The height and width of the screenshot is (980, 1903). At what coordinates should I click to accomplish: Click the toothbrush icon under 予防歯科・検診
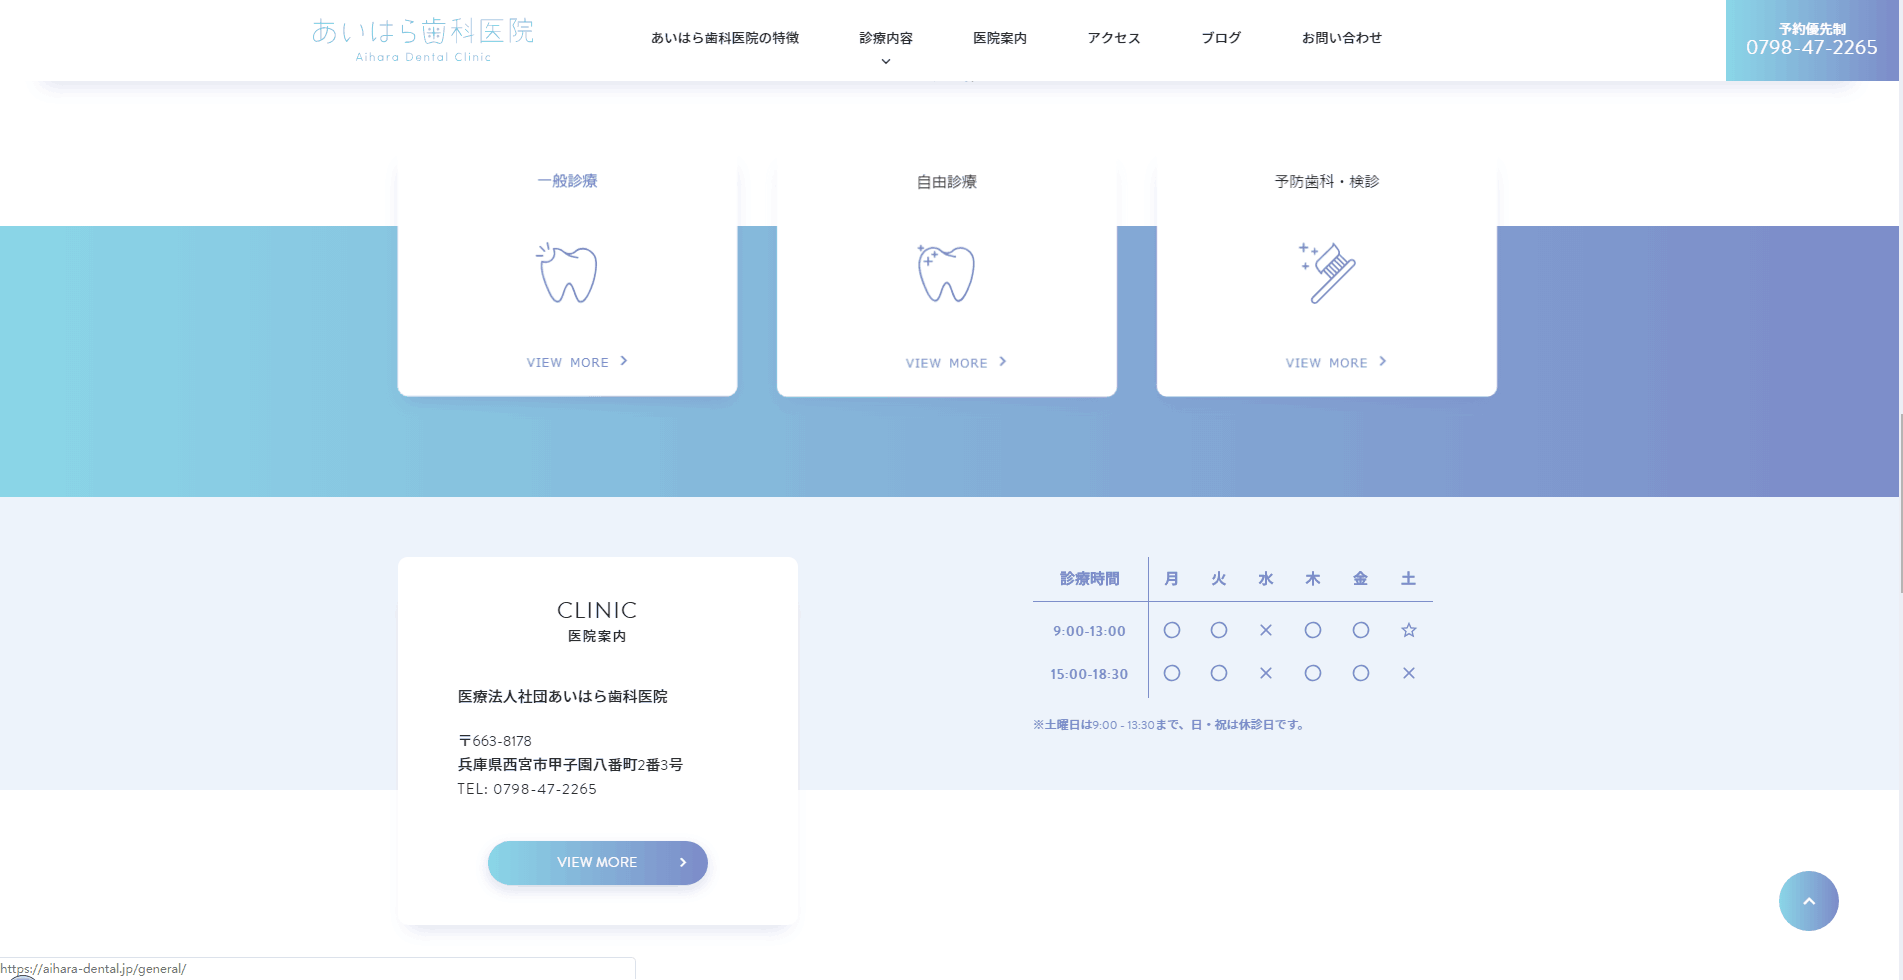(1326, 272)
